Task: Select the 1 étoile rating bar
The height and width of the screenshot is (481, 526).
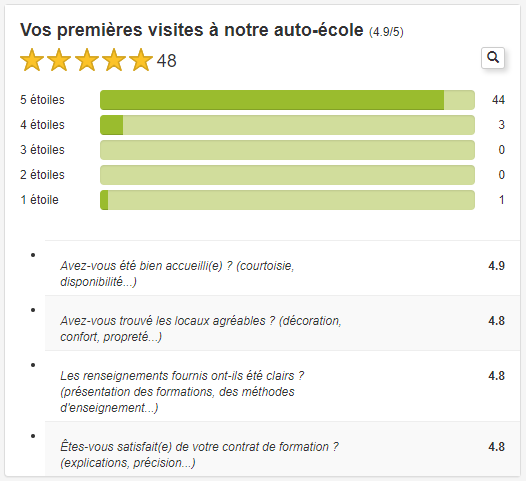Action: pyautogui.click(x=287, y=200)
